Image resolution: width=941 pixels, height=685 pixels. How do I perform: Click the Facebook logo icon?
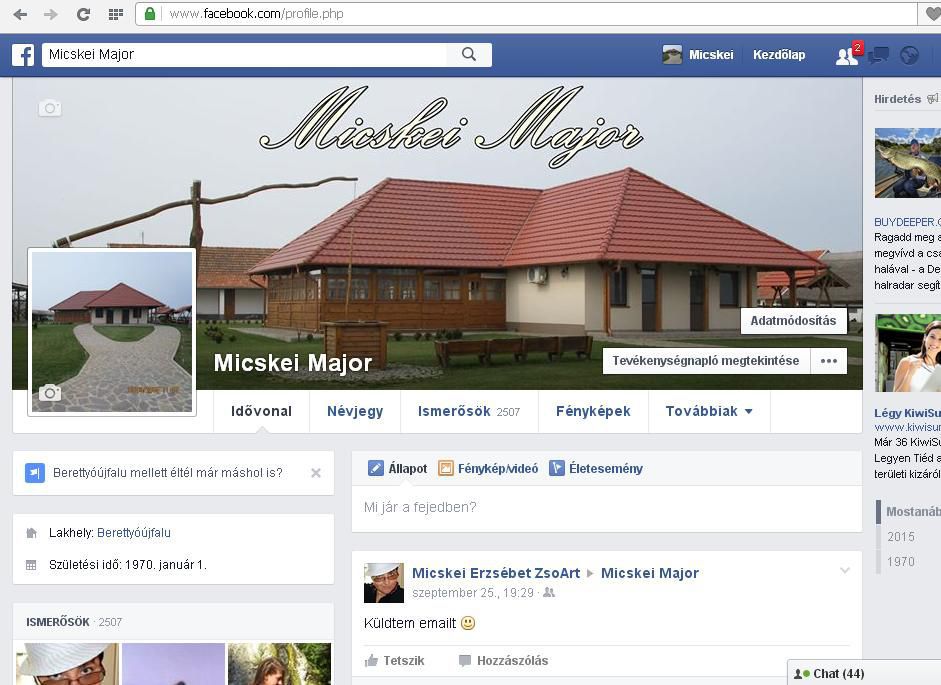[23, 55]
